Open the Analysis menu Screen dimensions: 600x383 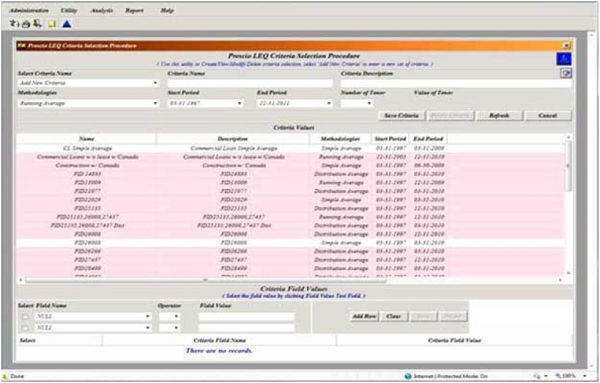pos(101,10)
